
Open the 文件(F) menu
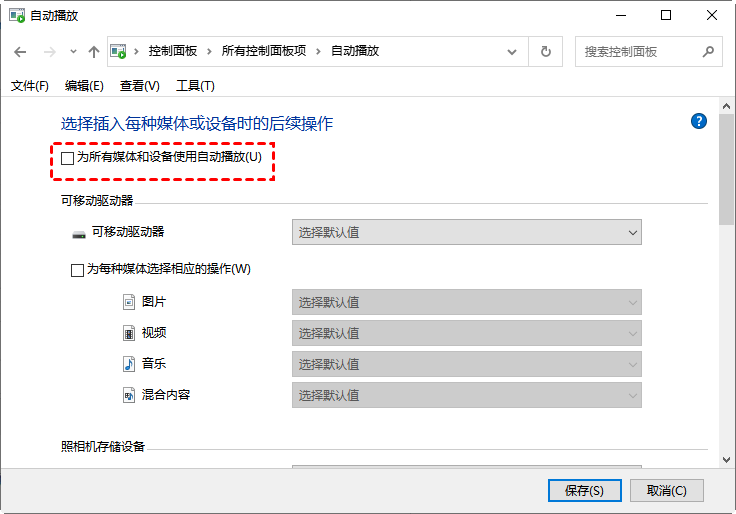tap(30, 86)
